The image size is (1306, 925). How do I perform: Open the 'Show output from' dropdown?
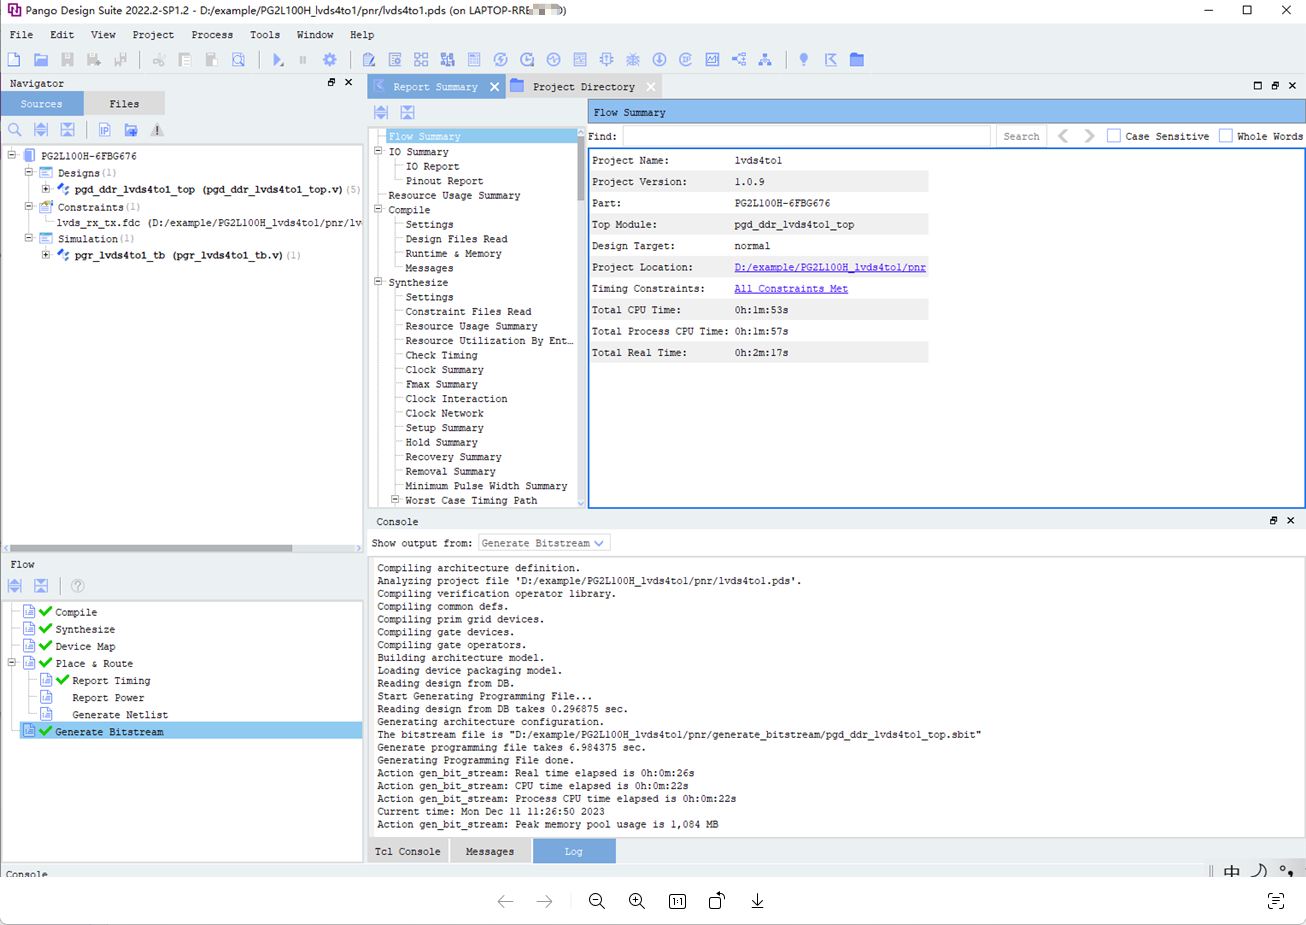coord(543,543)
